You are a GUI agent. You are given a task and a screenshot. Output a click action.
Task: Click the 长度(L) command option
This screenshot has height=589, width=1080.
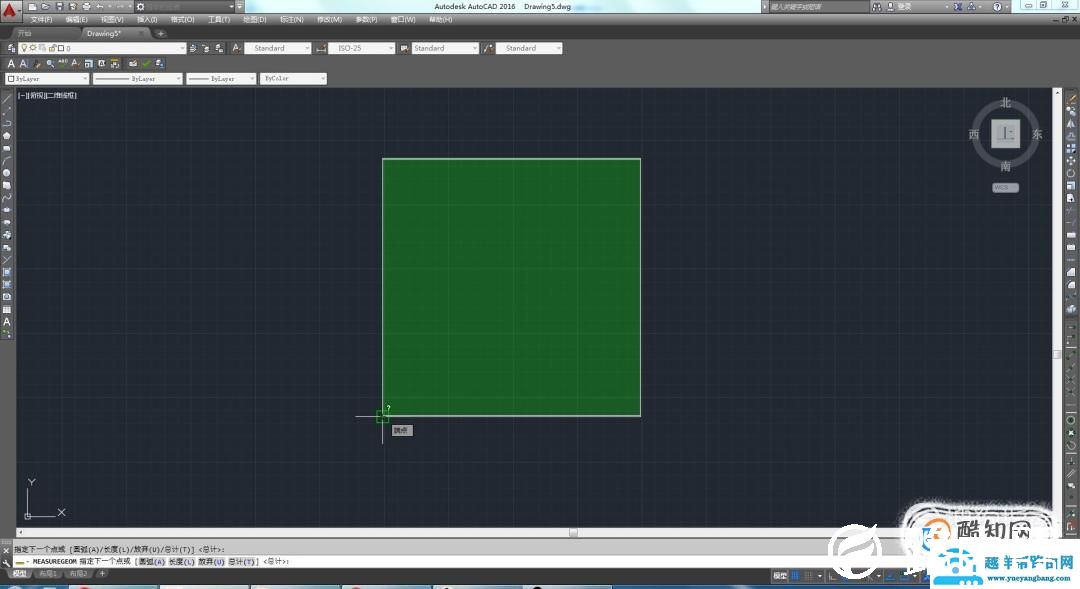[x=181, y=562]
